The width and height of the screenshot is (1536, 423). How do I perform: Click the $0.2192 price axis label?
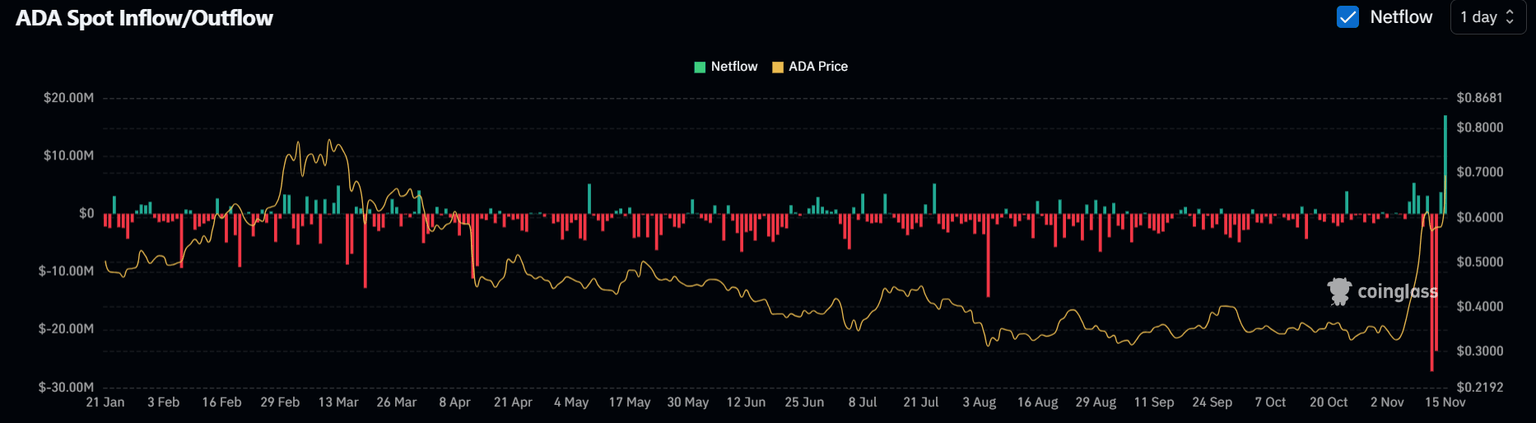[x=1480, y=387]
